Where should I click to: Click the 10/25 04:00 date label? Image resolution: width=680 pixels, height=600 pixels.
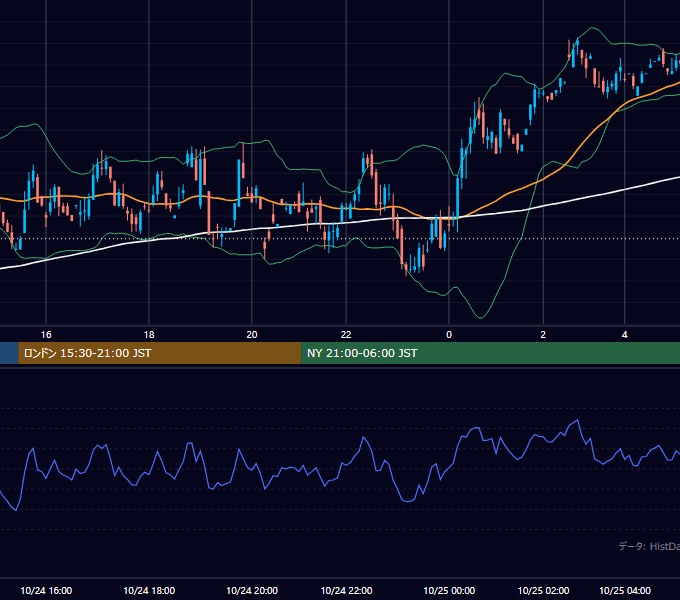pos(625,590)
